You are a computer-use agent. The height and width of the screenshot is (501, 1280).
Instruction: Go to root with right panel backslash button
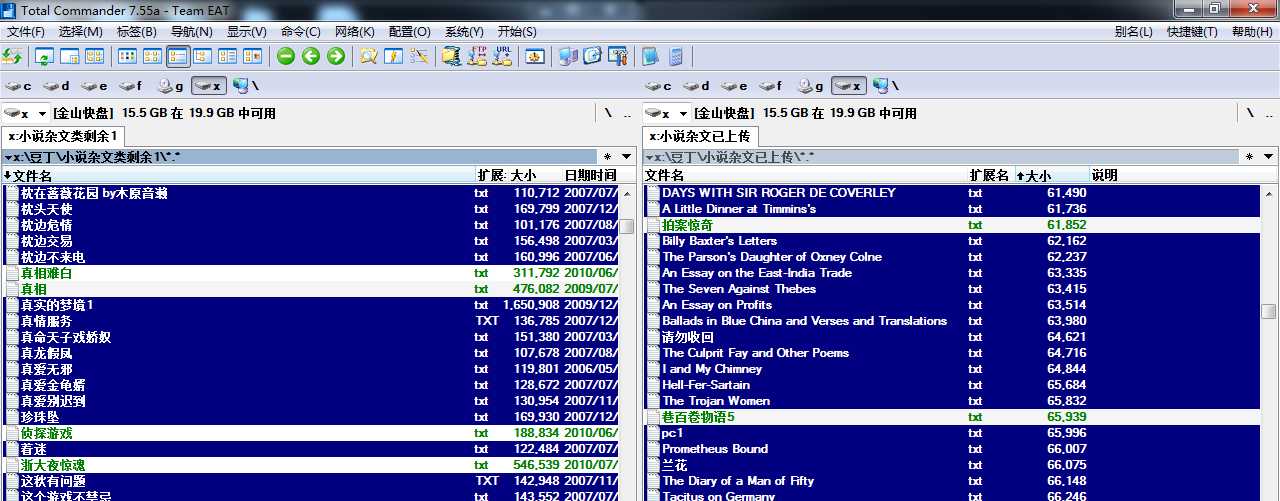1249,114
